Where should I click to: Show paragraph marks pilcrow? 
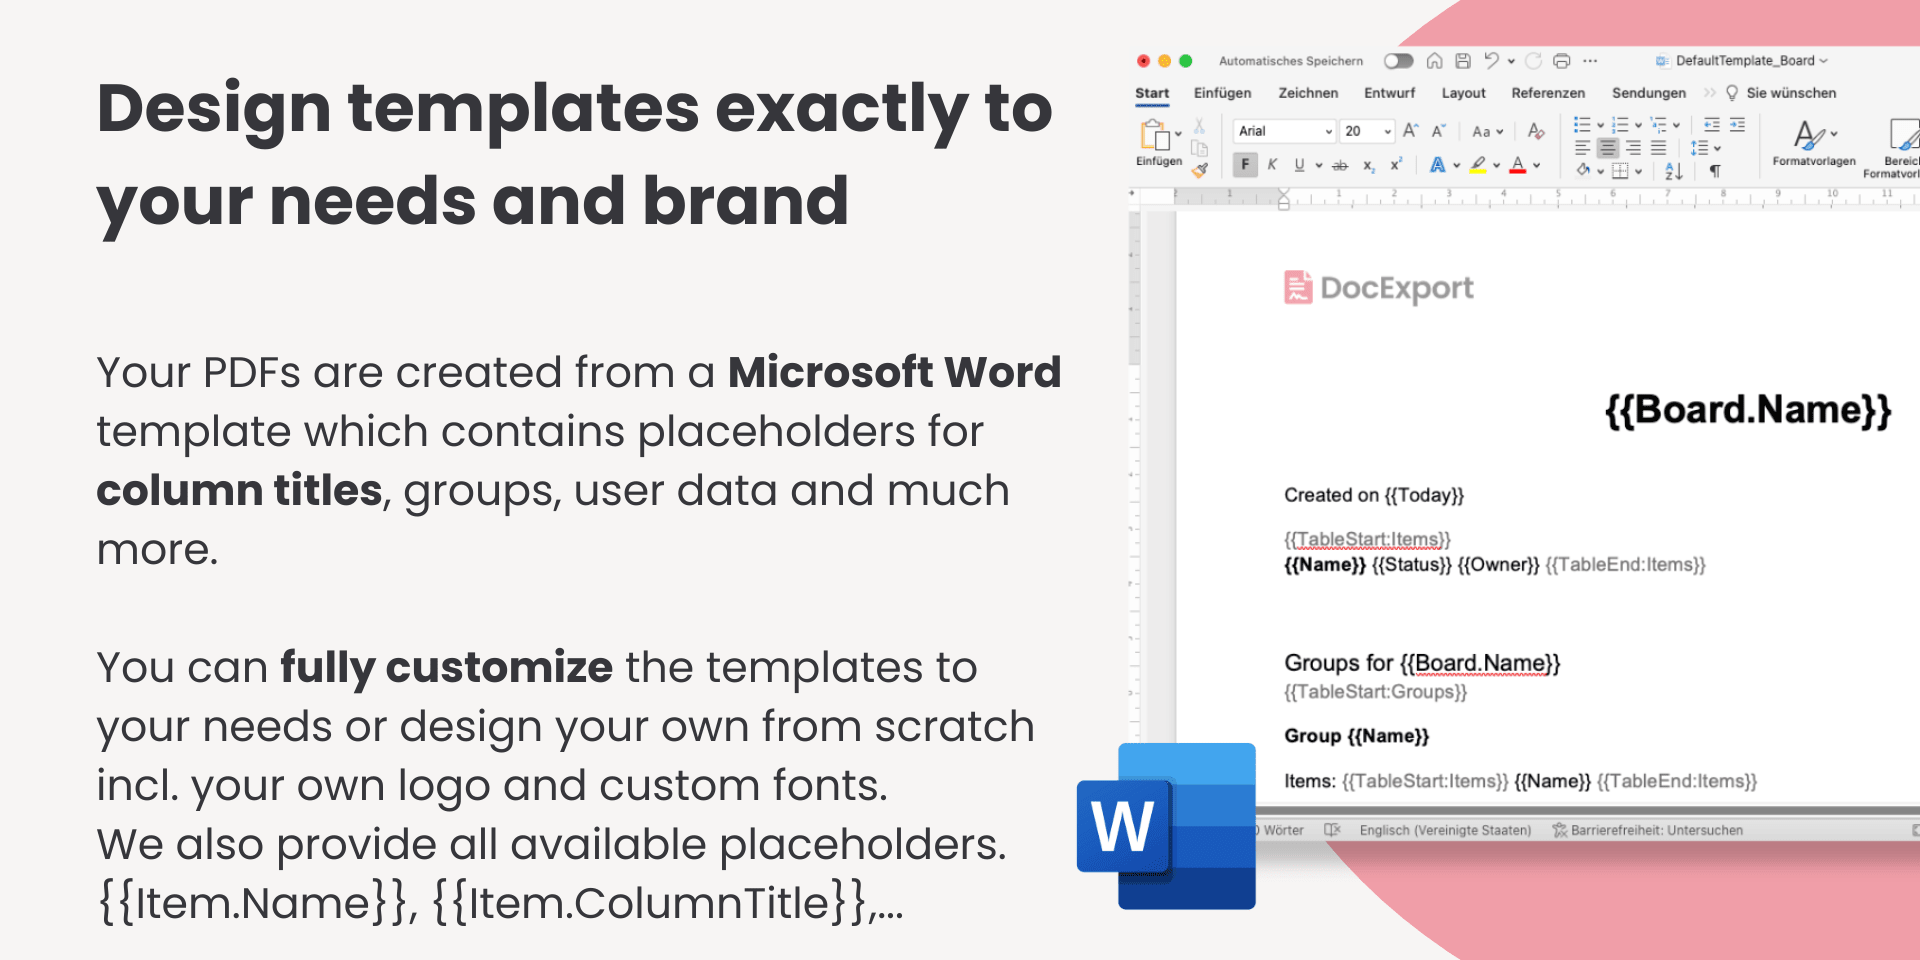pos(1715,171)
